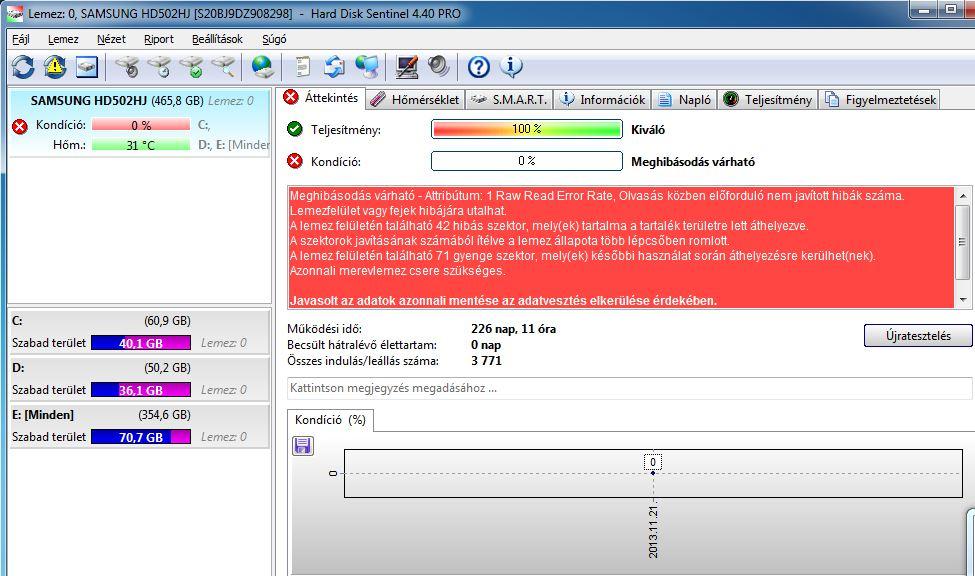Screen dimensions: 975x576
Task: Click the Kondíció 0 % bar in overview
Action: point(527,160)
